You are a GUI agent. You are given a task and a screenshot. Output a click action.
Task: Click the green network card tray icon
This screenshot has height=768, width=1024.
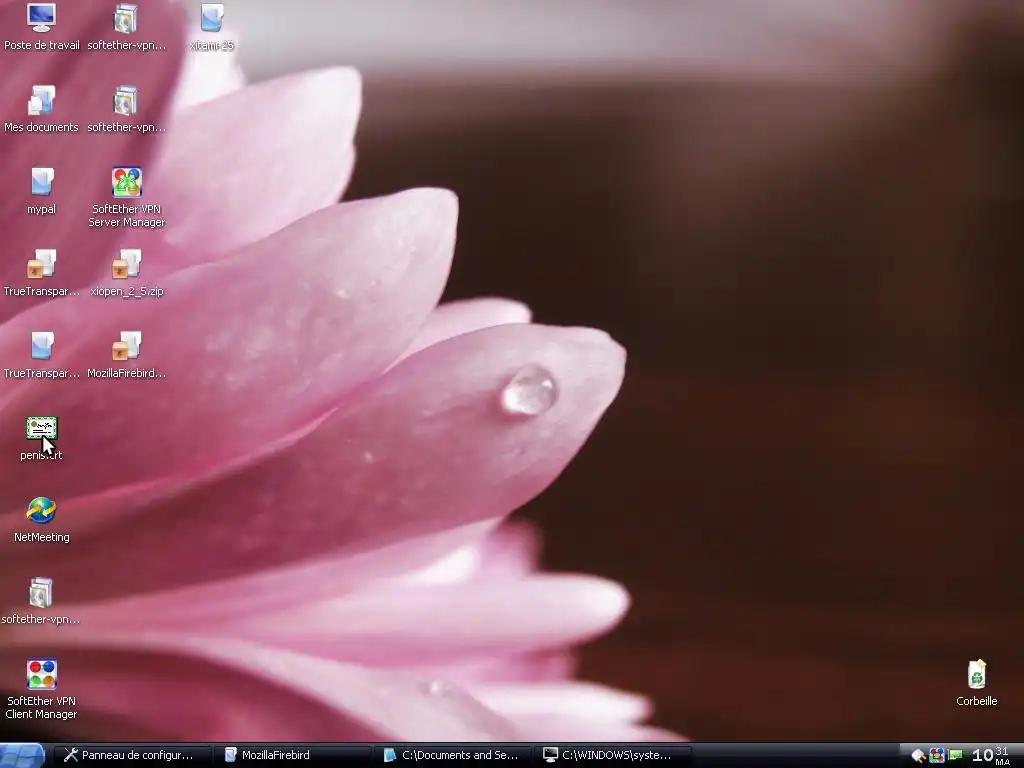click(955, 756)
